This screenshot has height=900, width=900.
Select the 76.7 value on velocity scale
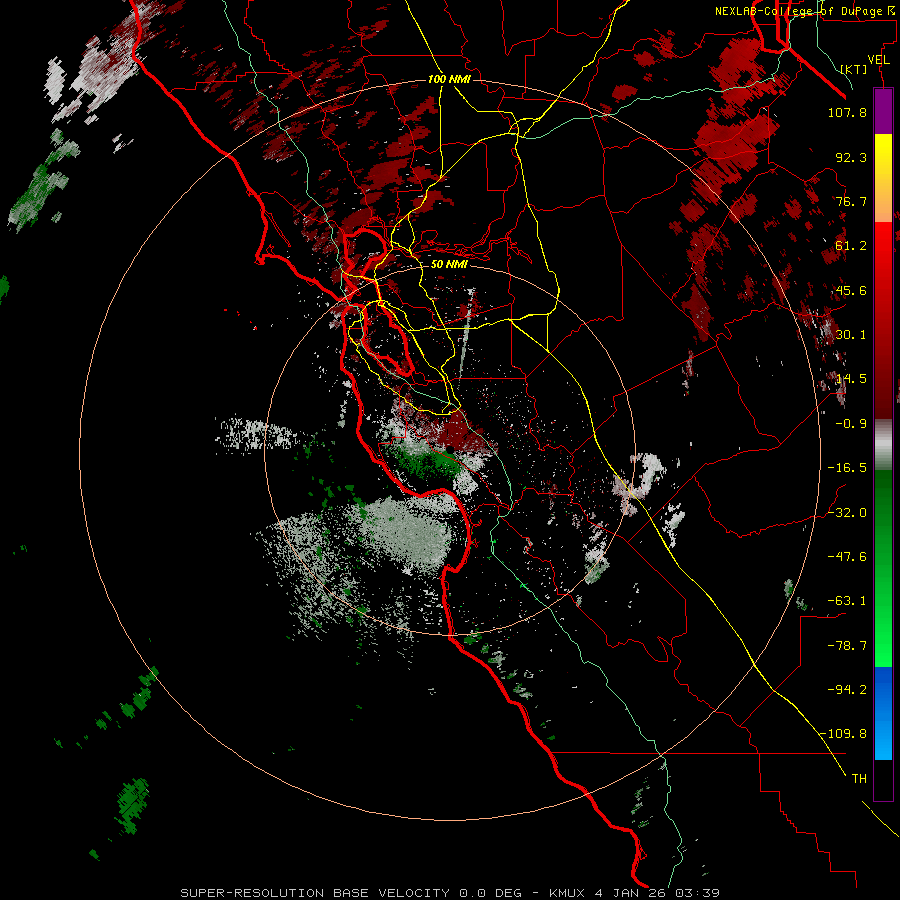pos(851,201)
